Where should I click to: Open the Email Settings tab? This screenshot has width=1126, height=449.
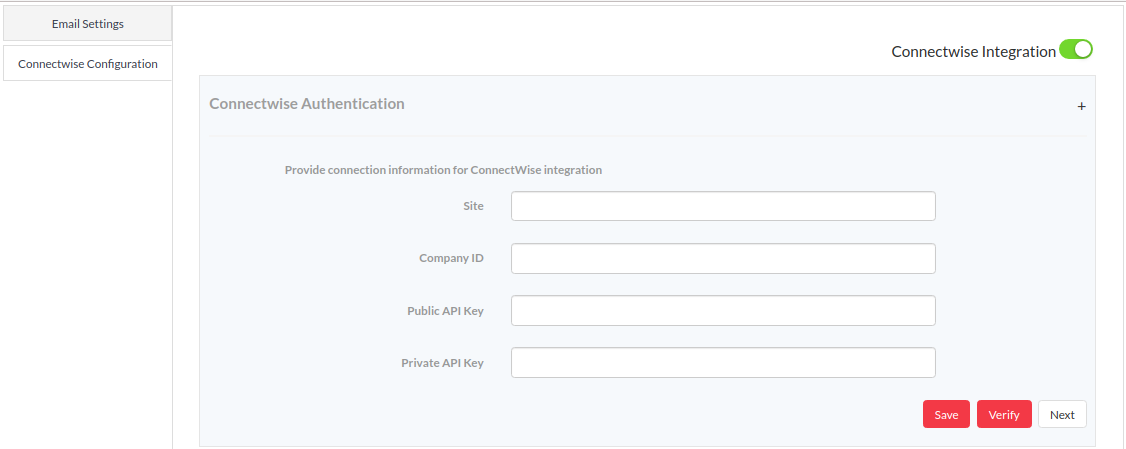88,24
